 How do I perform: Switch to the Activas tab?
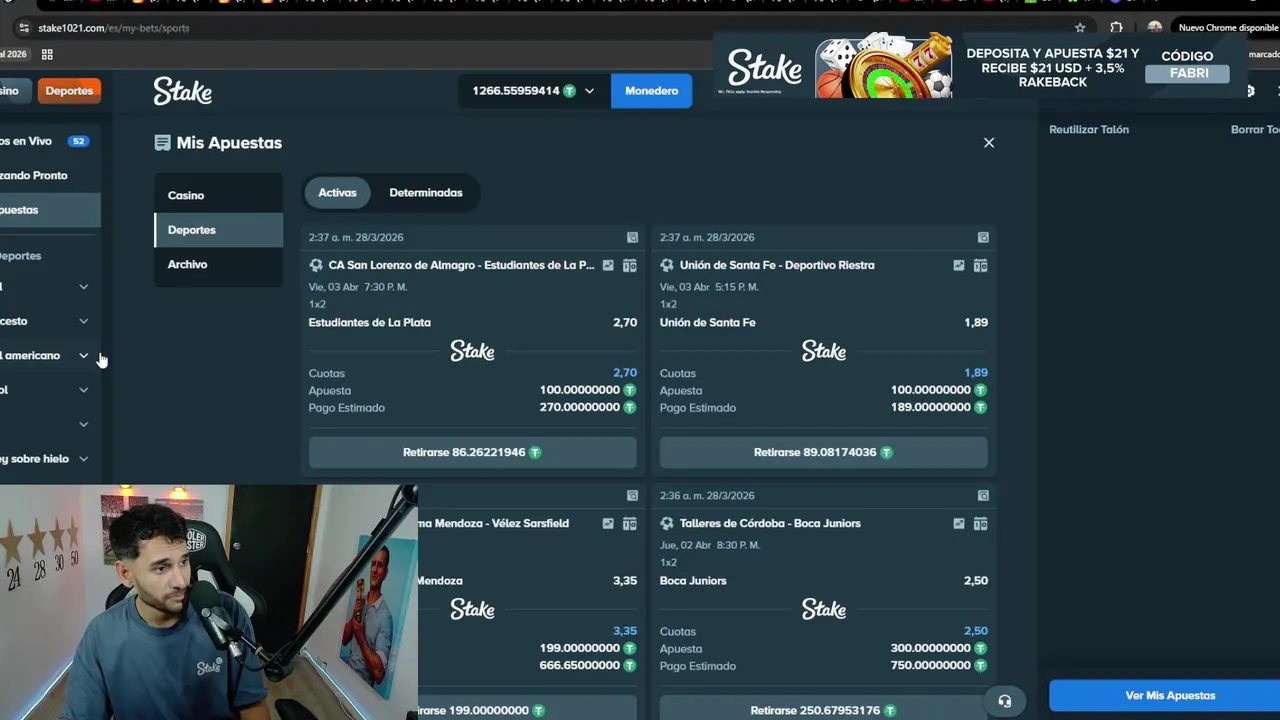pyautogui.click(x=337, y=193)
